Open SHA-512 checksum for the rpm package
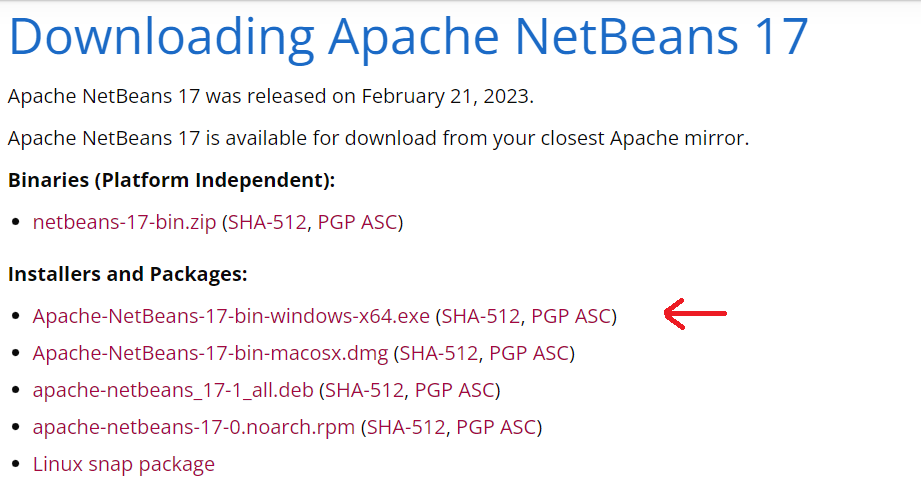This screenshot has height=494, width=921. [407, 427]
